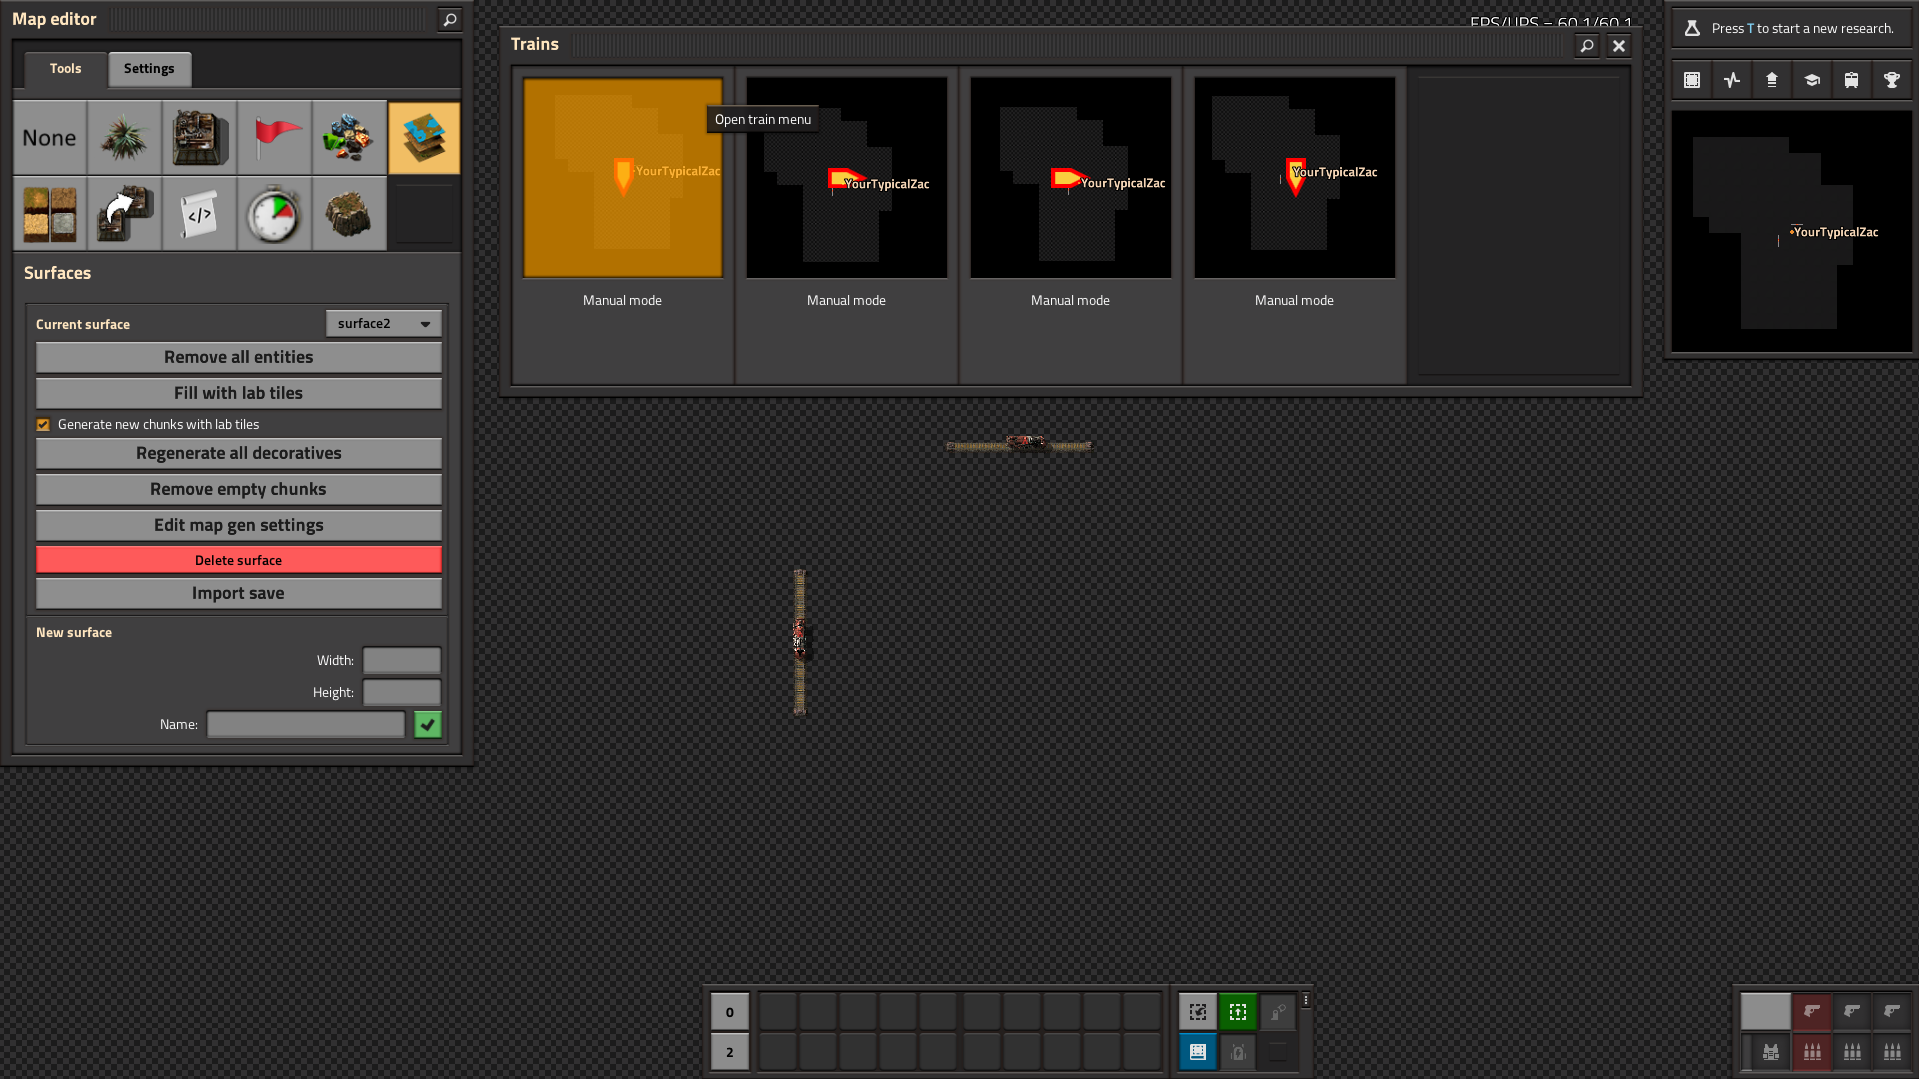Click the armor slot icon
The height and width of the screenshot is (1079, 1919).
coord(1772,1052)
